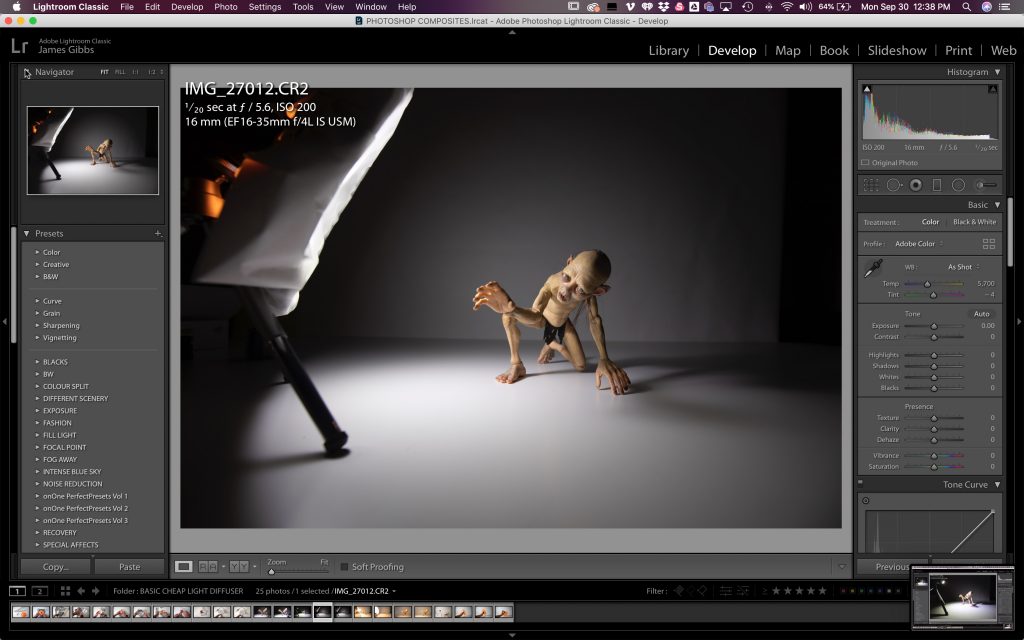
Task: Expand the Vignetting presets group
Action: click(37, 338)
